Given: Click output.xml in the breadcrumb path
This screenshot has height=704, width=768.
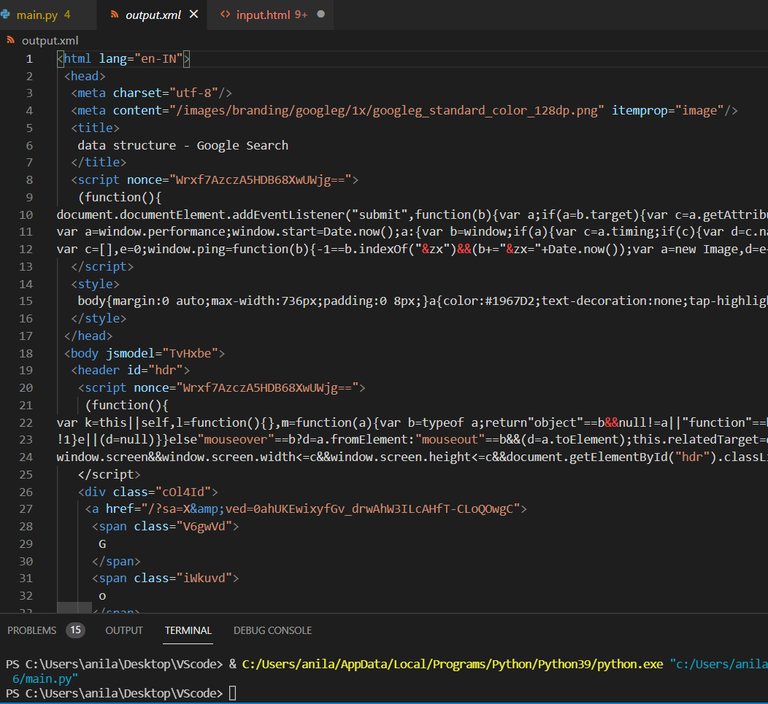Looking at the screenshot, I should click(x=49, y=40).
